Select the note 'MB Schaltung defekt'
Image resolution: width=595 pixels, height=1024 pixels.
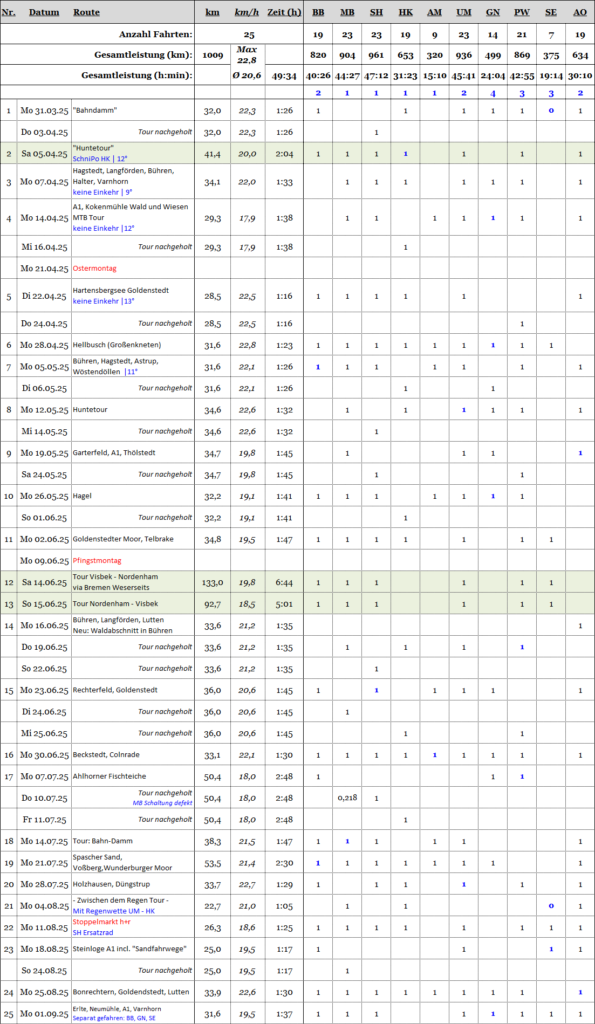pos(162,803)
